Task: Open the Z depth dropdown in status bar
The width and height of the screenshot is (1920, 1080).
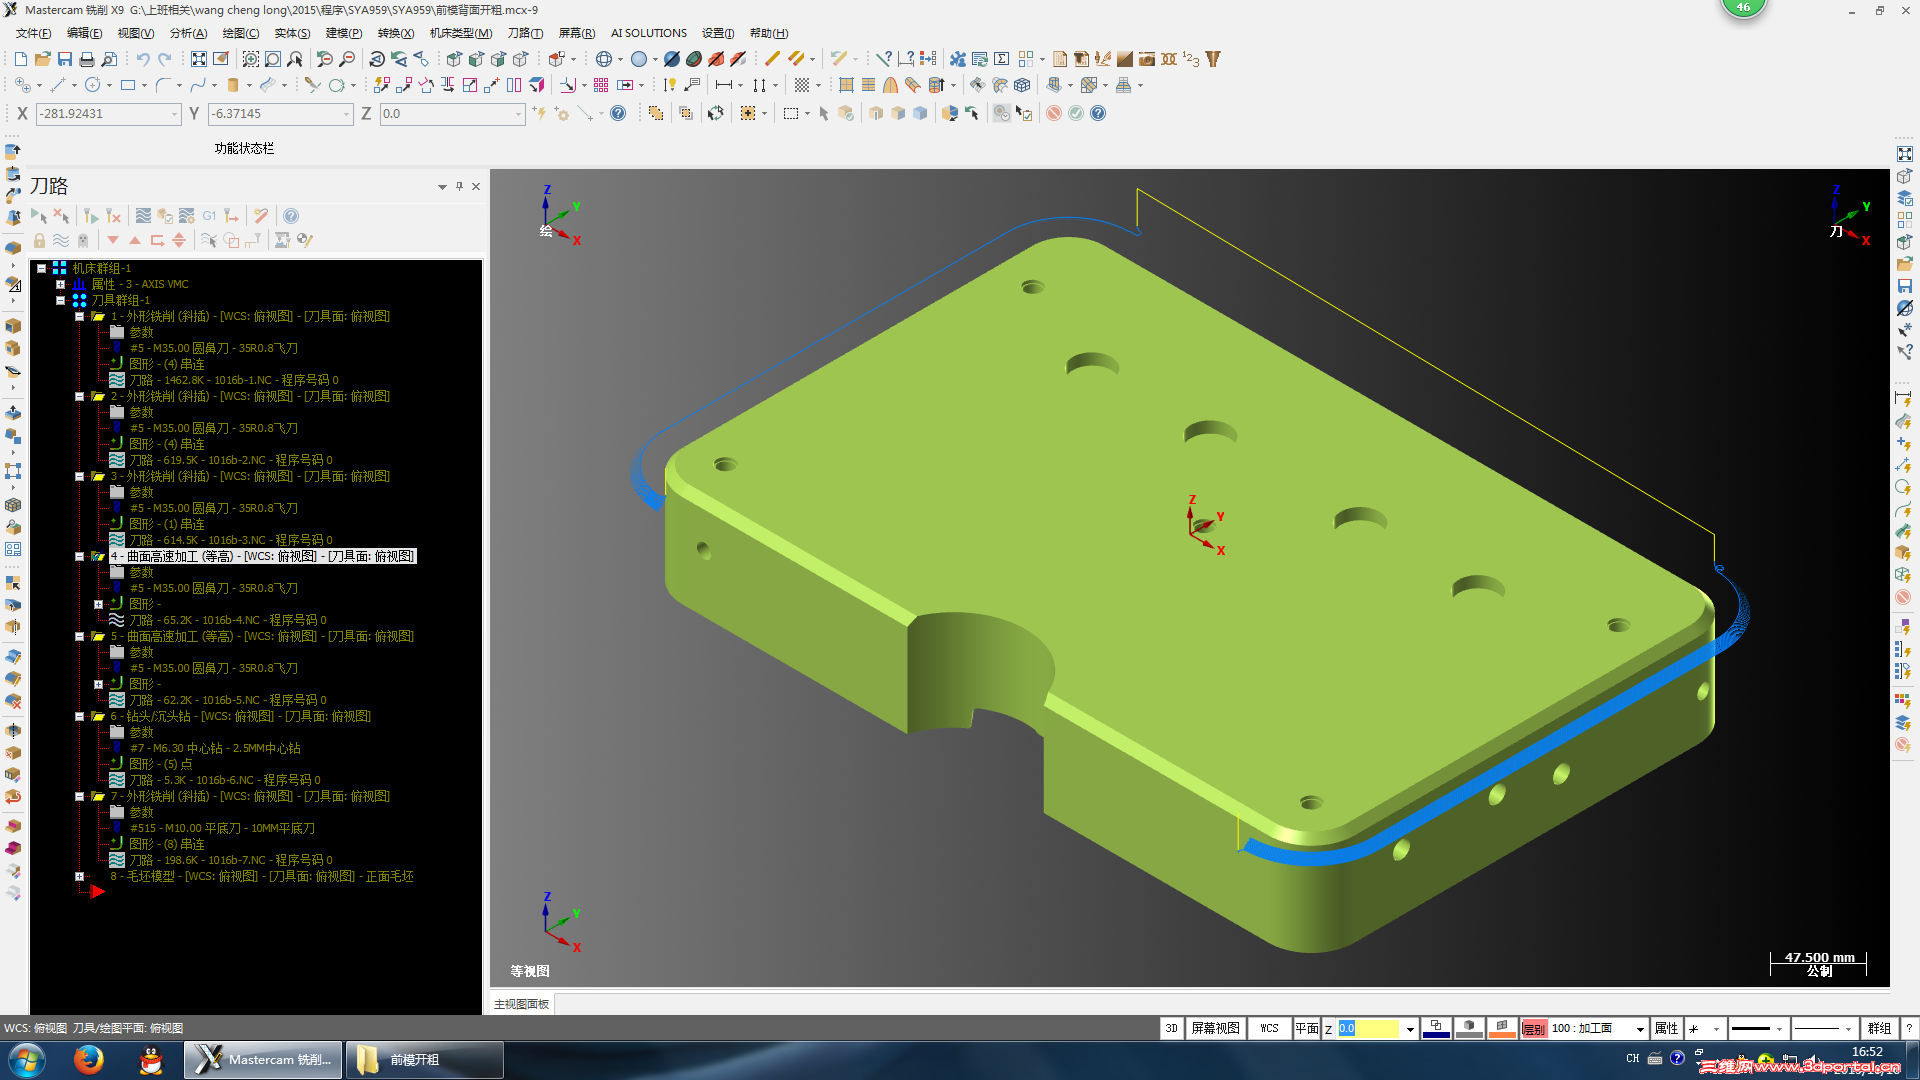Action: point(1410,1029)
